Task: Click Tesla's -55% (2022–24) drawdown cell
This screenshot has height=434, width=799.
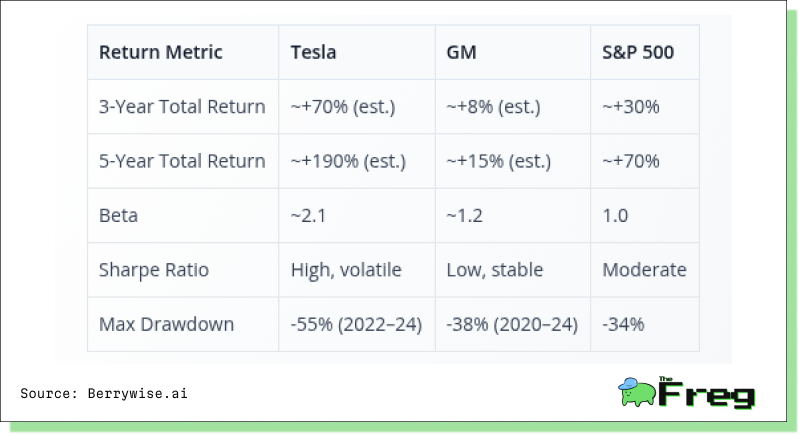Action: coord(356,324)
